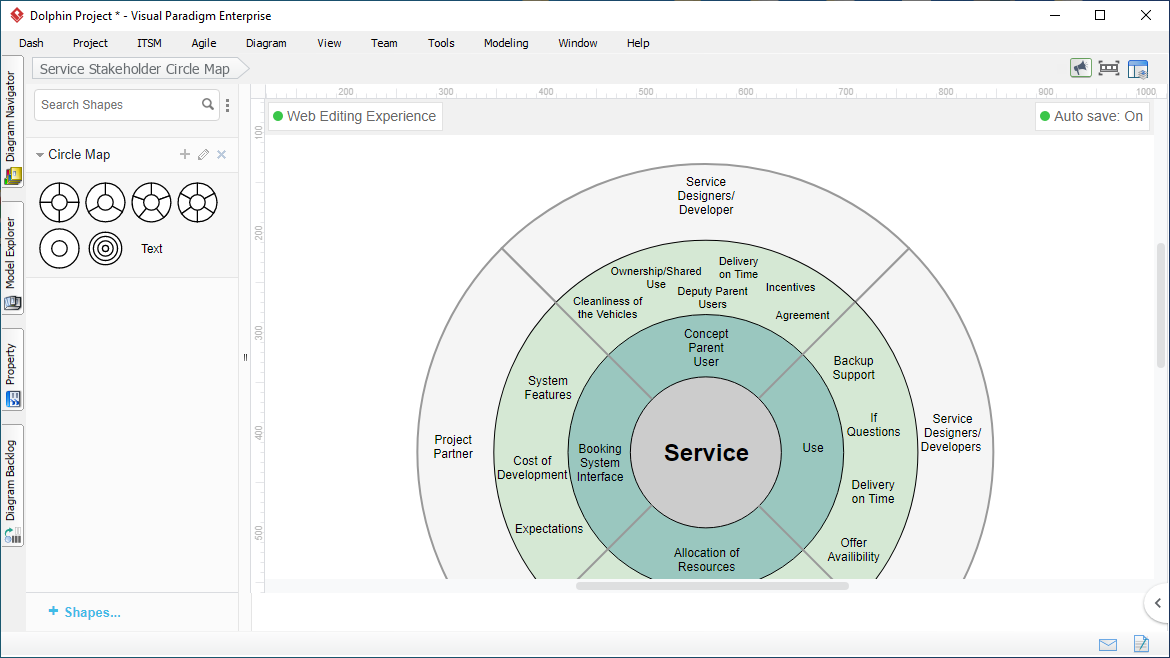Click the Shapes... link

coord(84,612)
